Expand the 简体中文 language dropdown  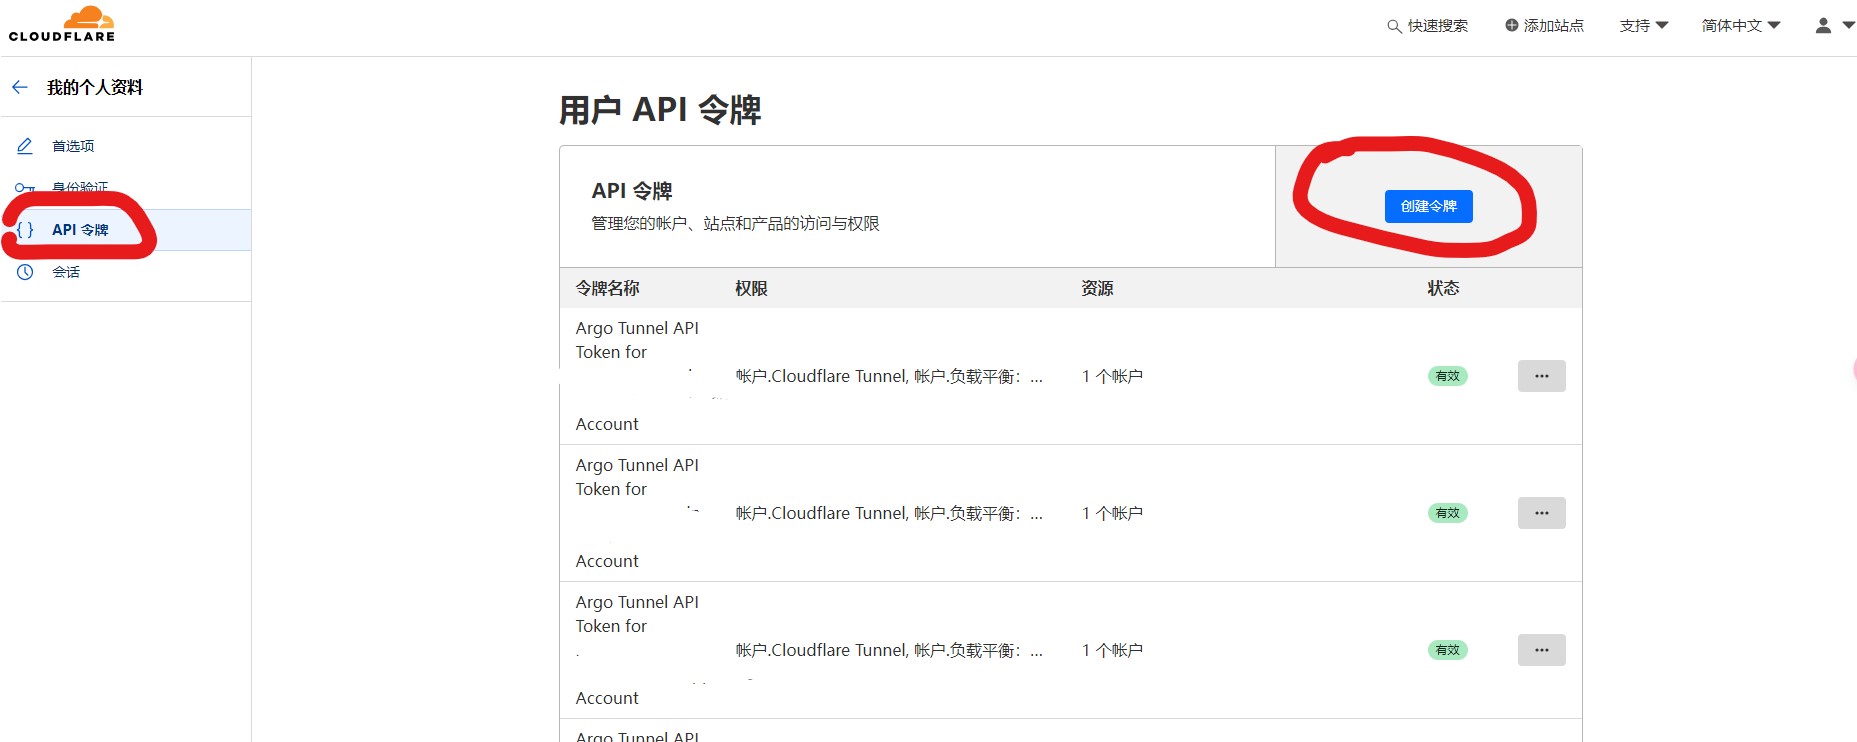[x=1741, y=26]
